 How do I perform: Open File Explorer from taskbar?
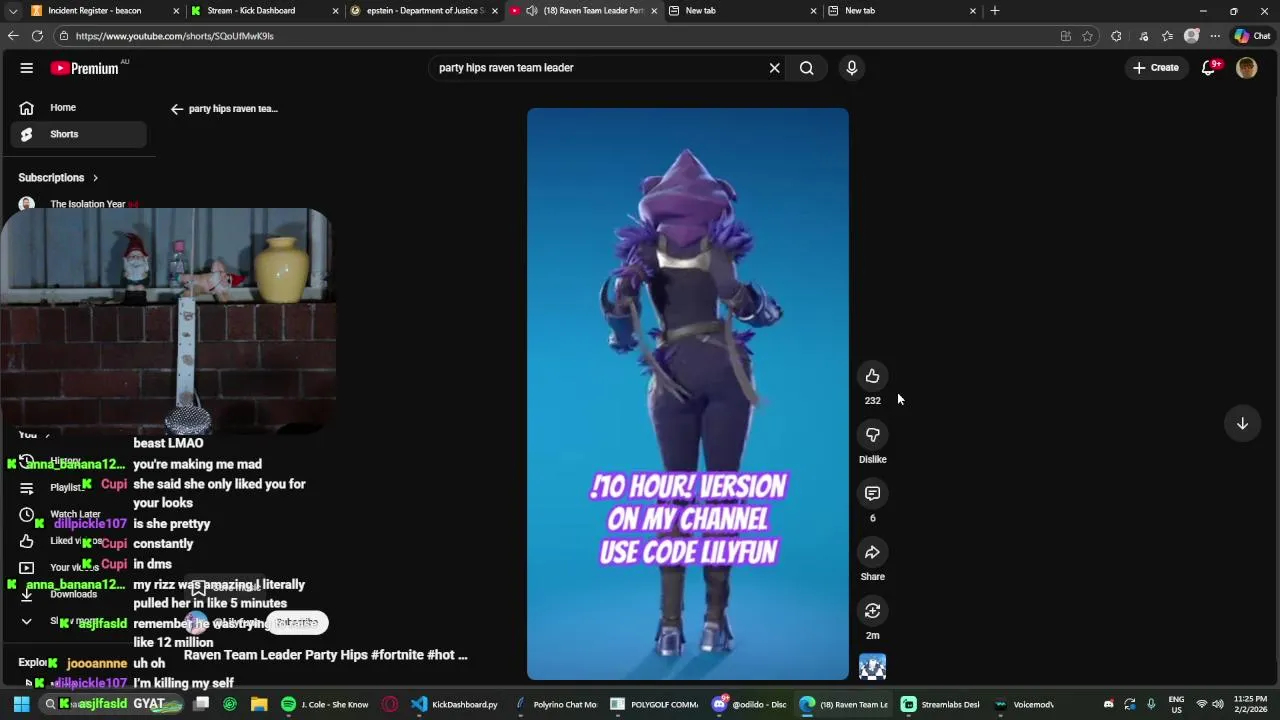click(259, 704)
